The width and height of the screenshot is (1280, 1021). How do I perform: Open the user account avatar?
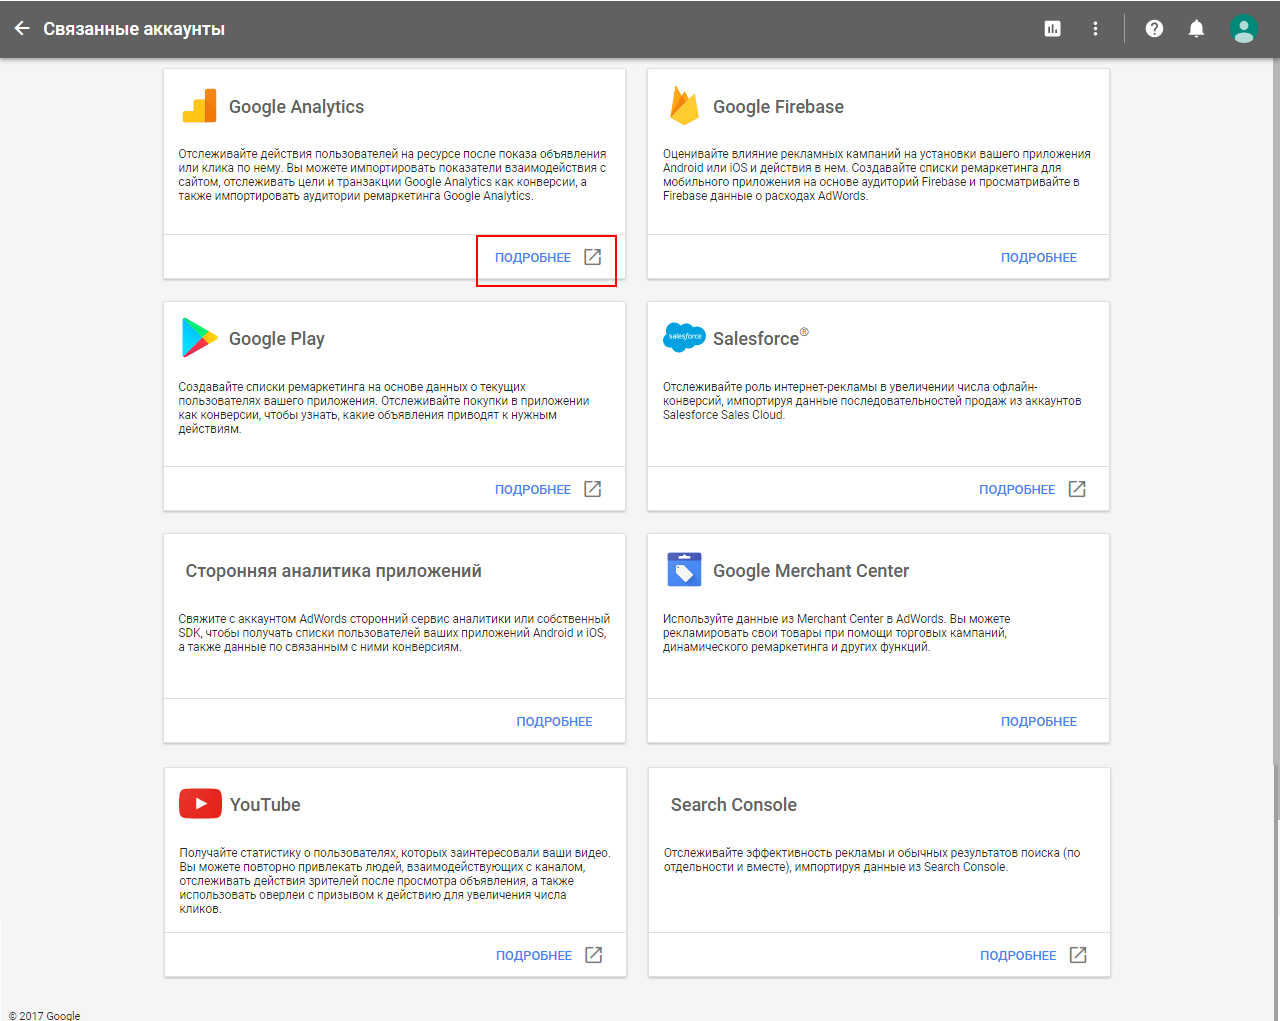(x=1243, y=29)
